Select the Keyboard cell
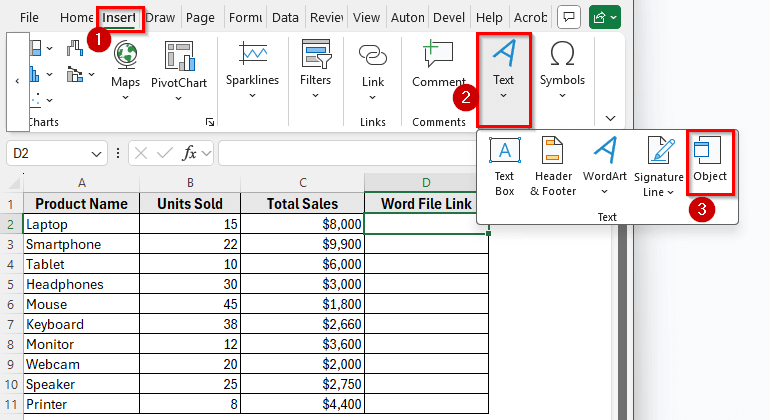This screenshot has height=420, width=770. 82,324
